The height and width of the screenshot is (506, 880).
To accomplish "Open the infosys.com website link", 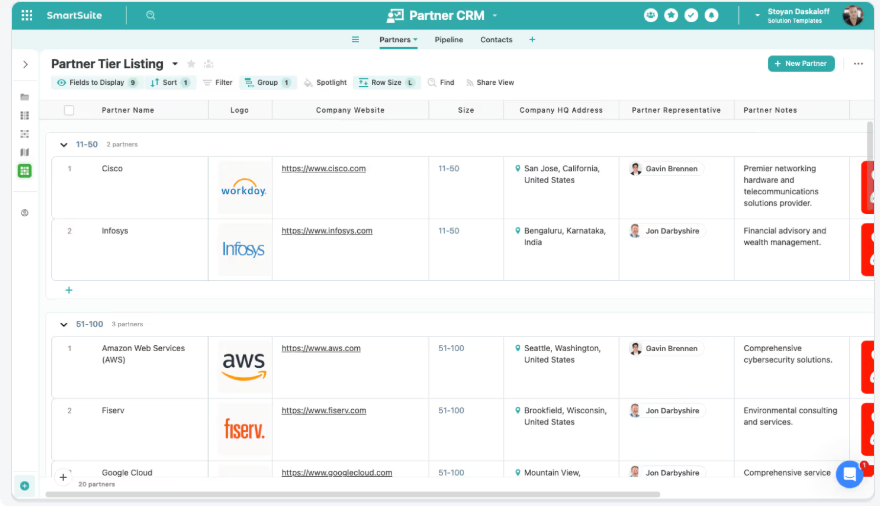I will pyautogui.click(x=327, y=231).
